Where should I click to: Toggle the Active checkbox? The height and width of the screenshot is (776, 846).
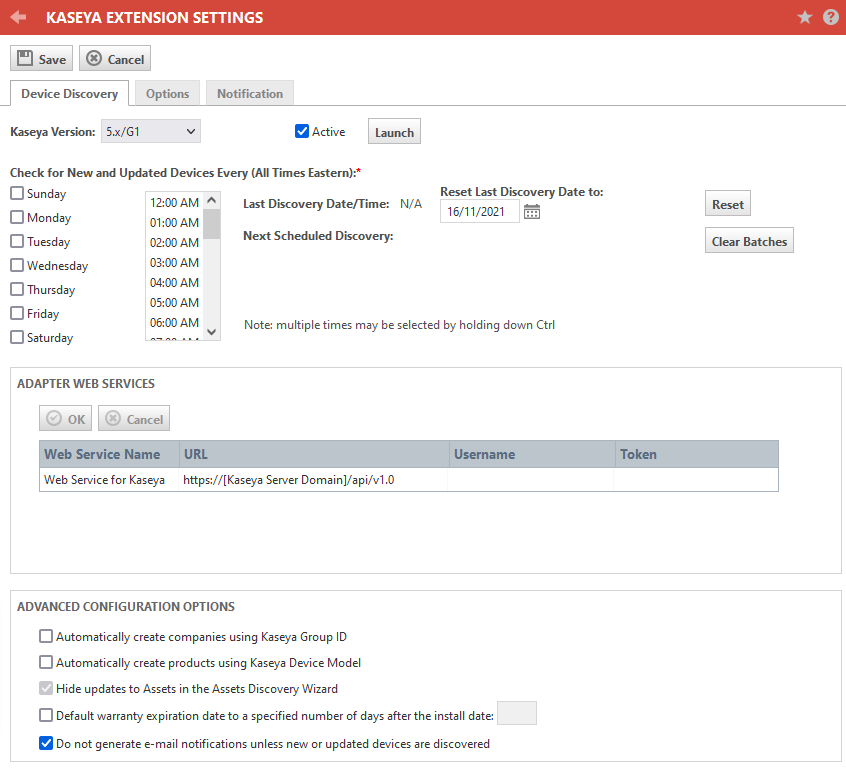click(x=302, y=131)
